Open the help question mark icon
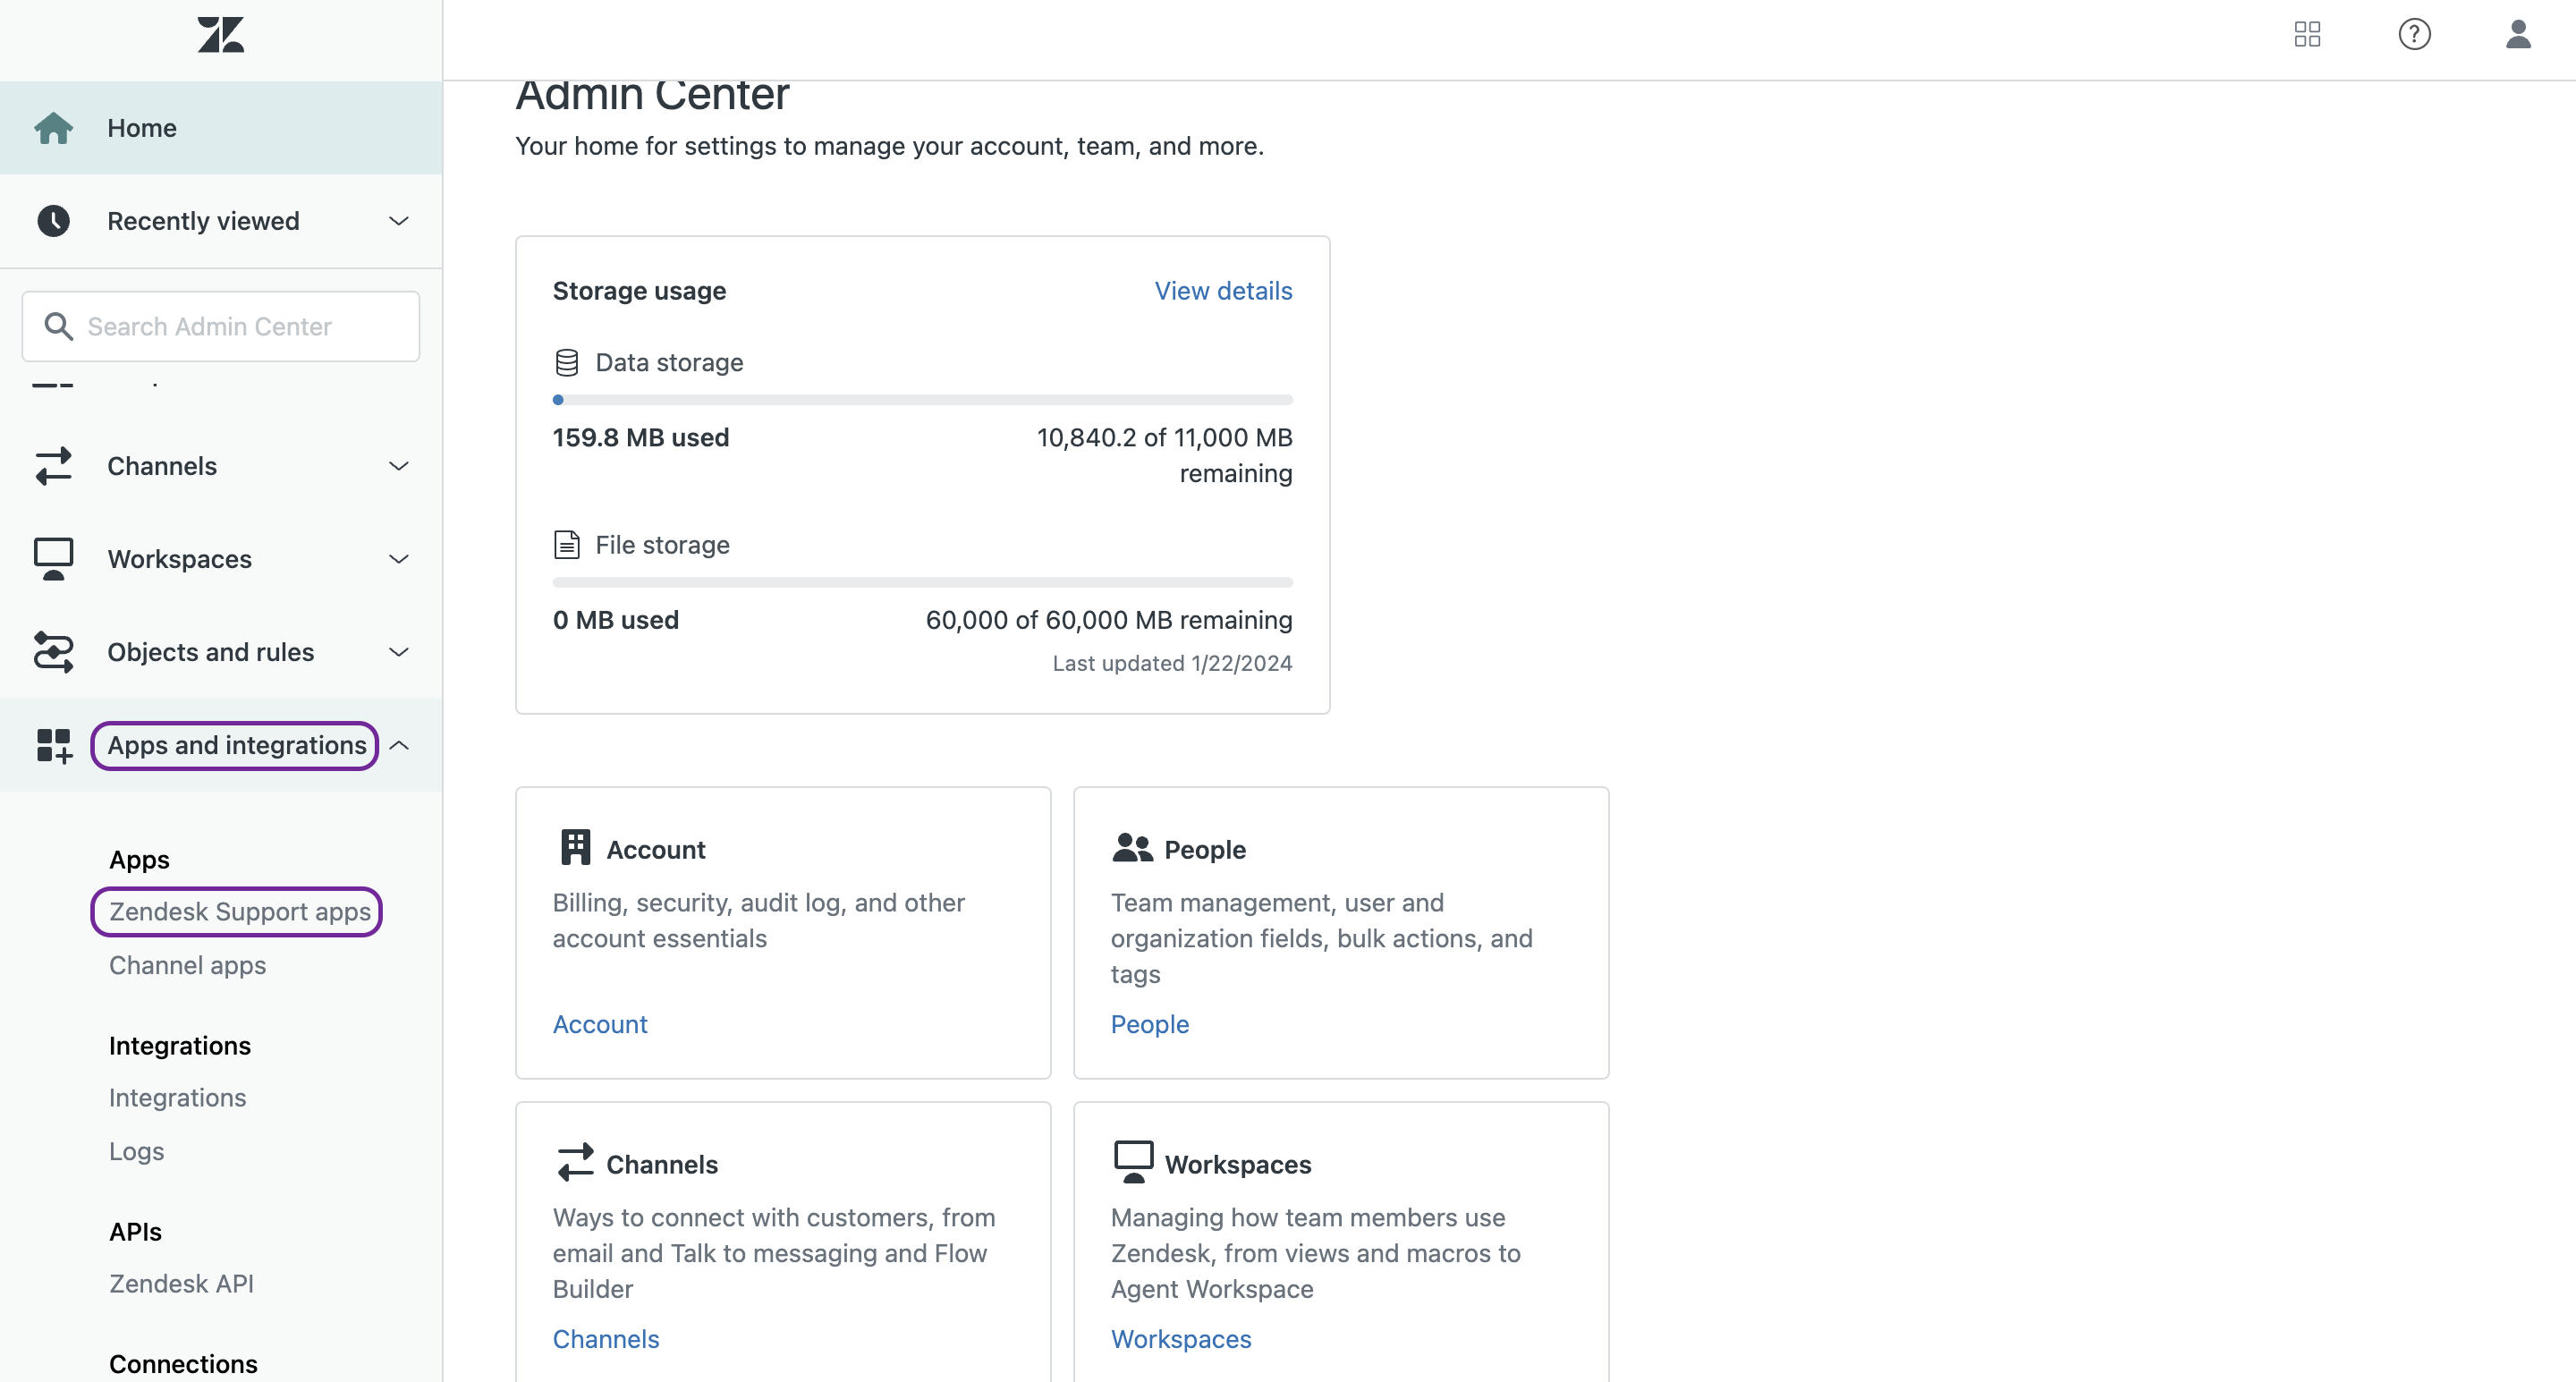Screen dimensions: 2576x1382 point(2414,35)
